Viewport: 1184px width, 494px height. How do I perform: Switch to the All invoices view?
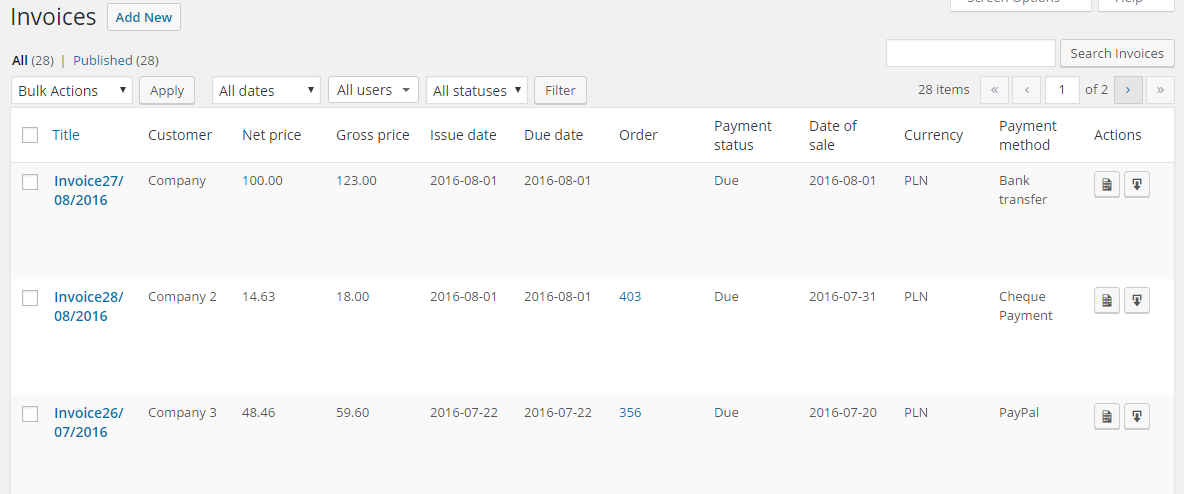coord(20,60)
